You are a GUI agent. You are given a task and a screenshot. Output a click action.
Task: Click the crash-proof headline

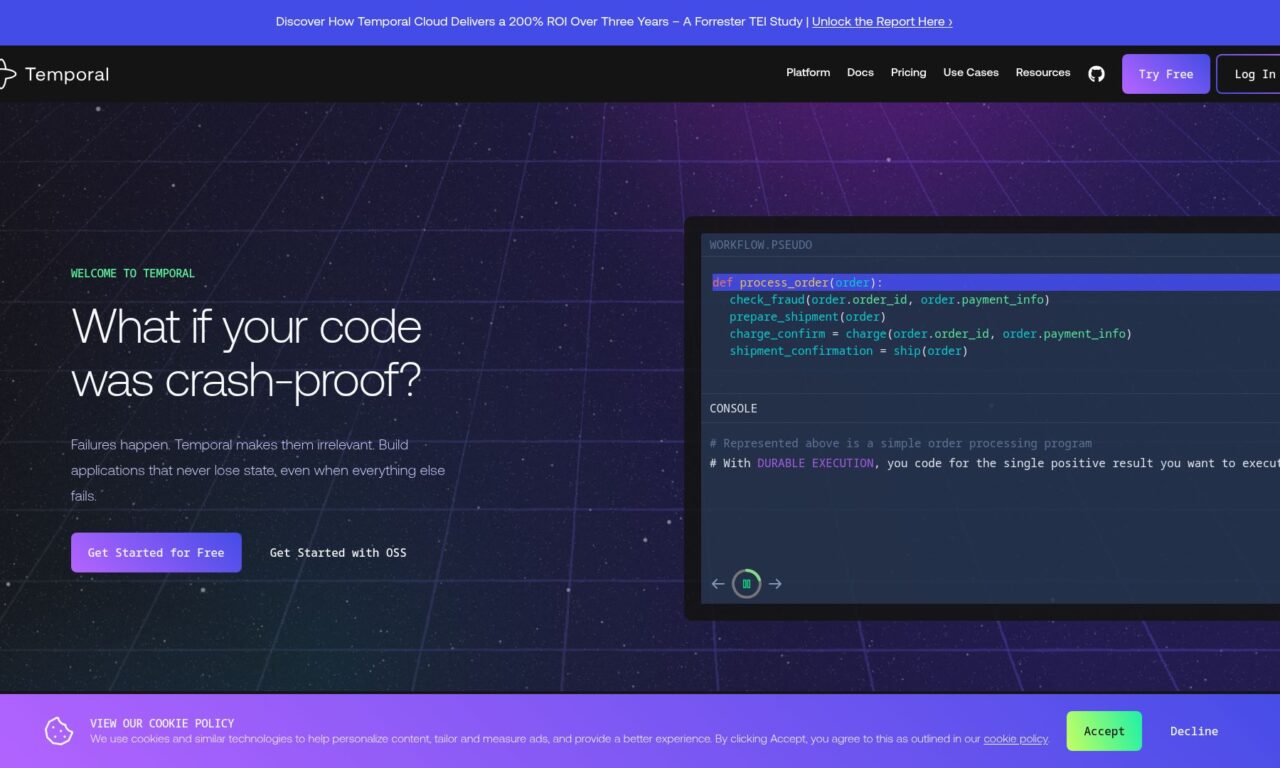pyautogui.click(x=247, y=353)
